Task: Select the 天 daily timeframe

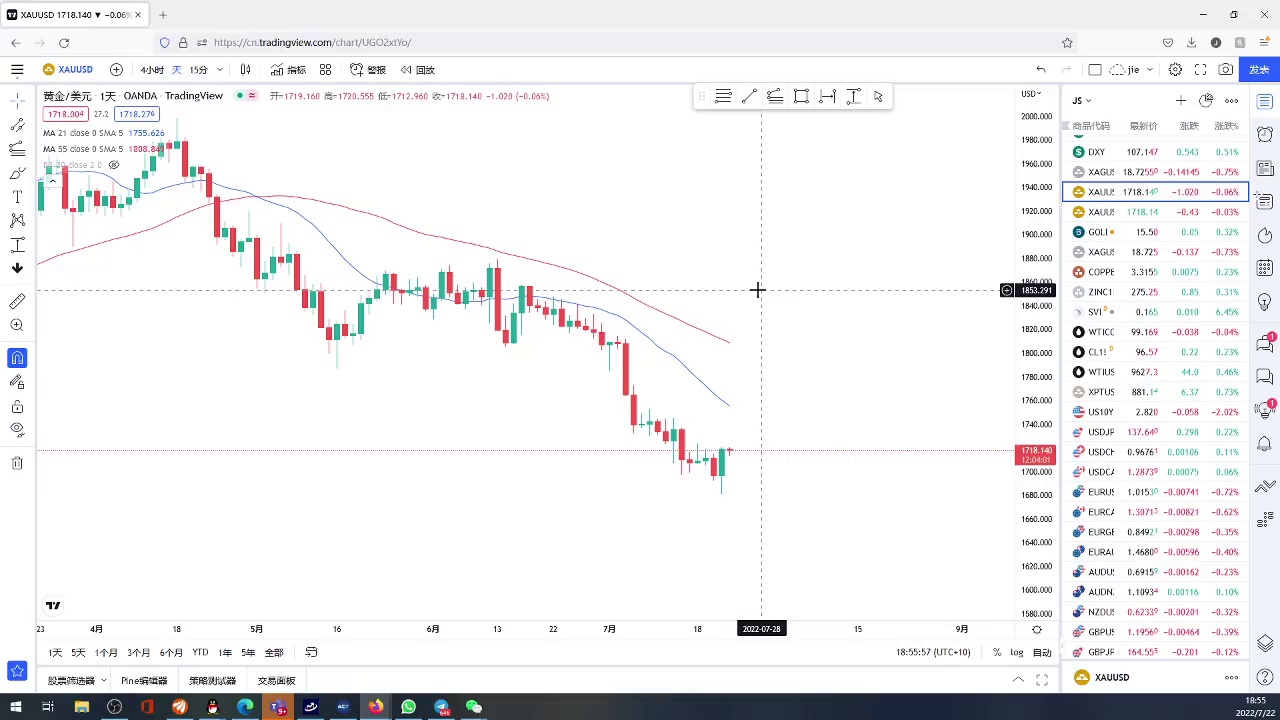Action: coord(176,70)
